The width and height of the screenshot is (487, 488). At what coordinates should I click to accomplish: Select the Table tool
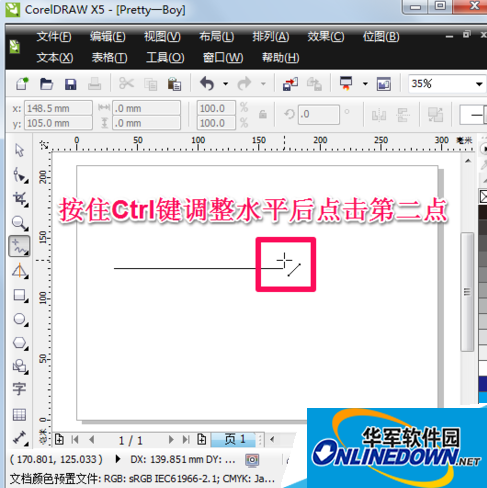pyautogui.click(x=19, y=415)
